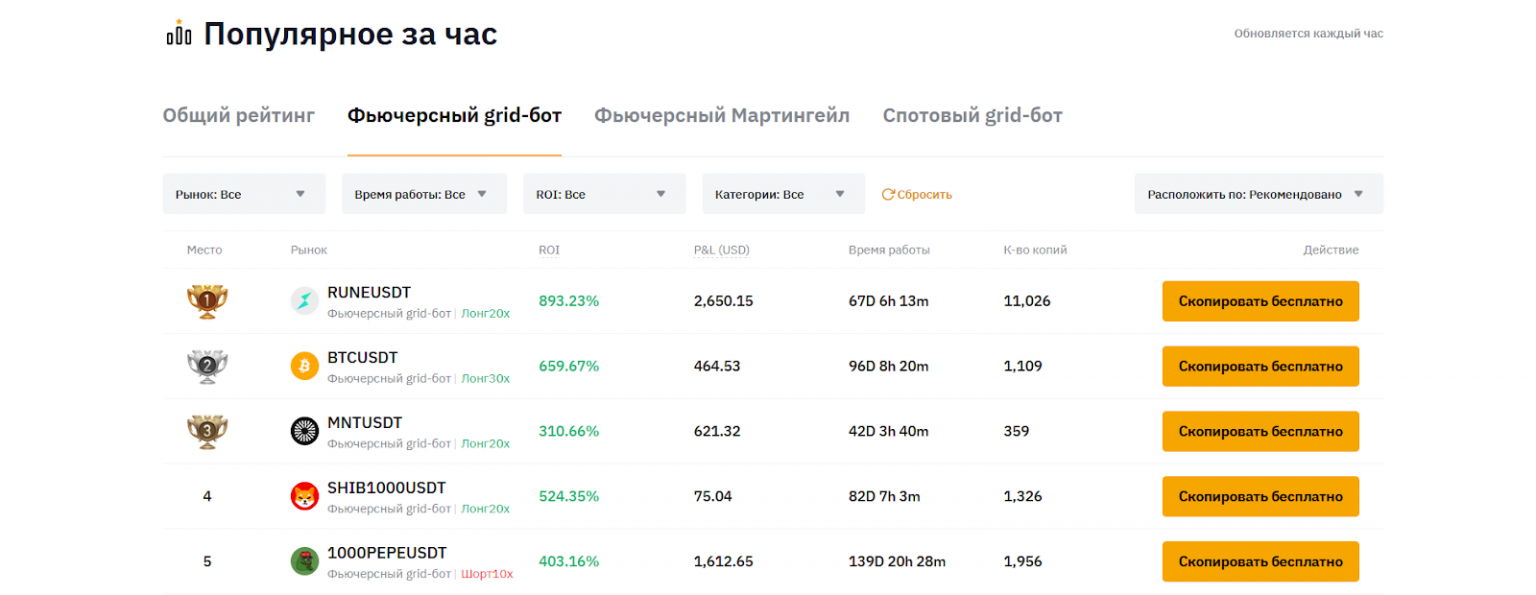Reset filters with the Сбросить link
1536x595 pixels.
tap(917, 195)
